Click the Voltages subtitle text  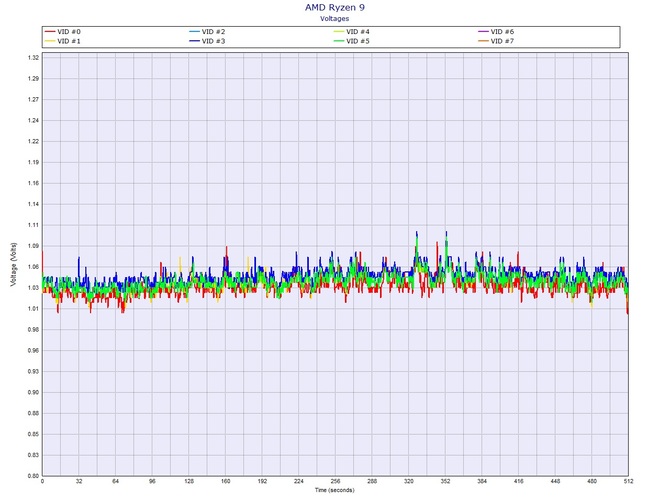point(335,18)
